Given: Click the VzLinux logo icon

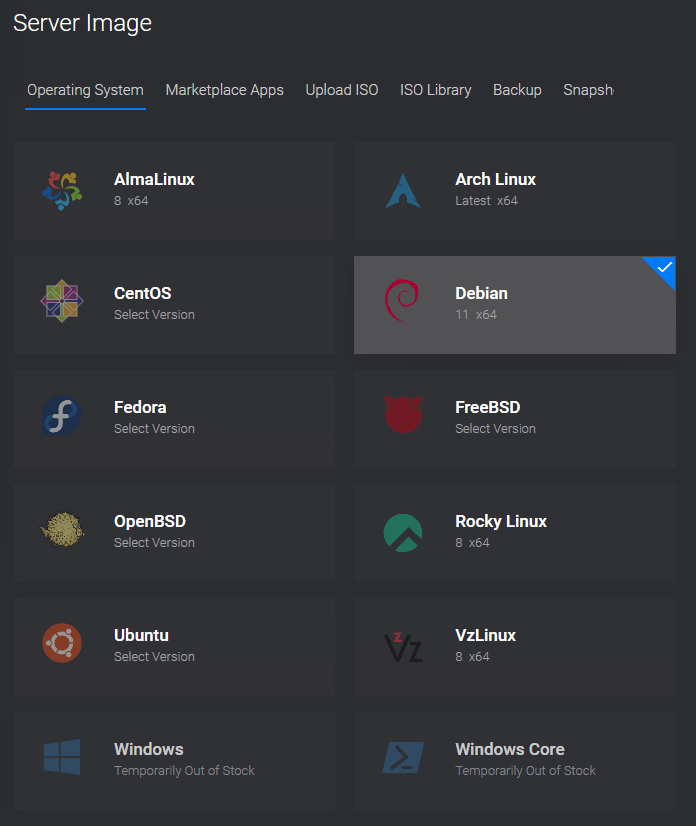Looking at the screenshot, I should (x=403, y=646).
